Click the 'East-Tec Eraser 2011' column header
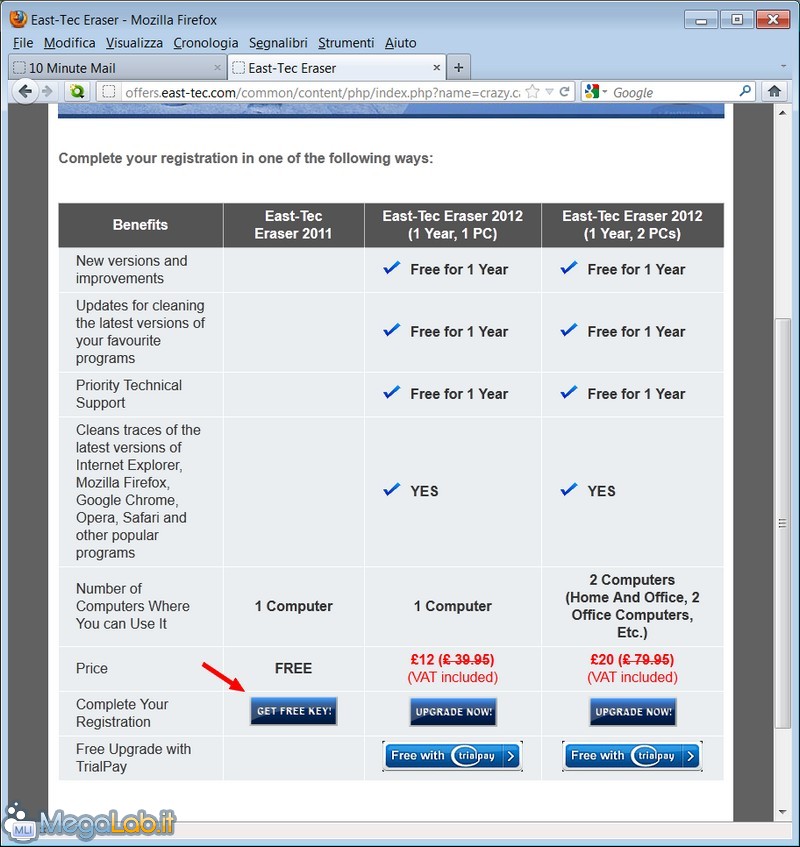The height and width of the screenshot is (847, 800). [x=293, y=225]
